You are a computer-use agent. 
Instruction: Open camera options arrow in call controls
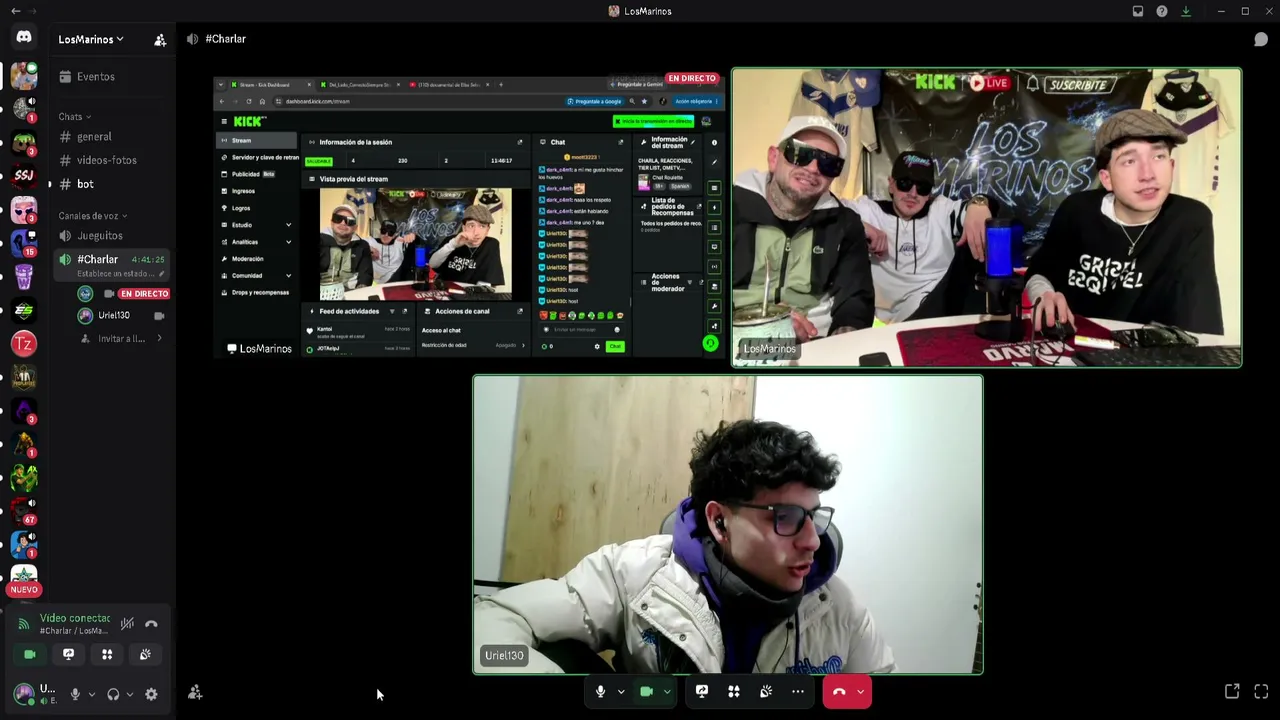pyautogui.click(x=667, y=691)
